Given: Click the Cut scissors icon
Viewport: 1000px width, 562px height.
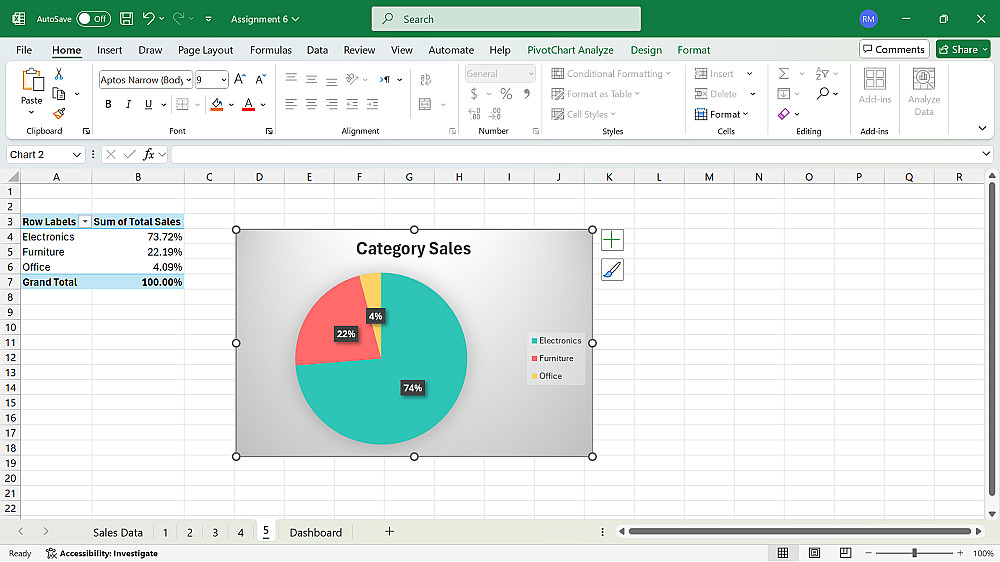Looking at the screenshot, I should [59, 74].
